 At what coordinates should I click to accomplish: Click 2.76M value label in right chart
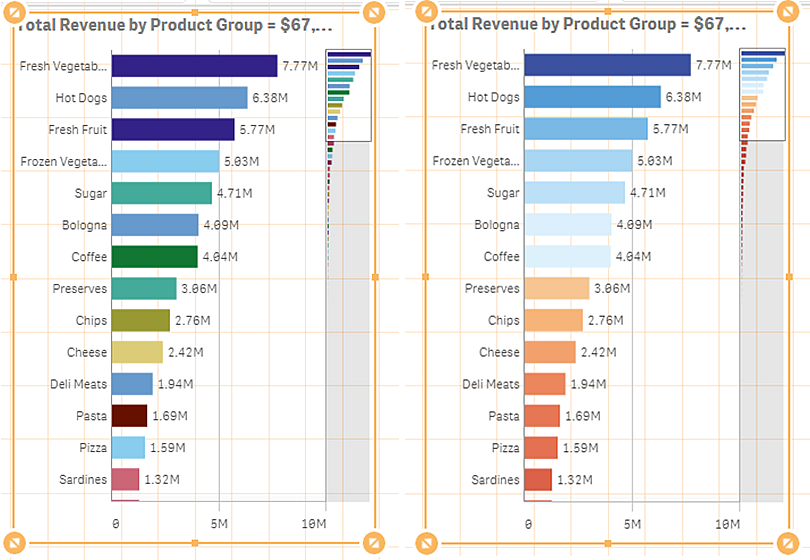point(605,320)
